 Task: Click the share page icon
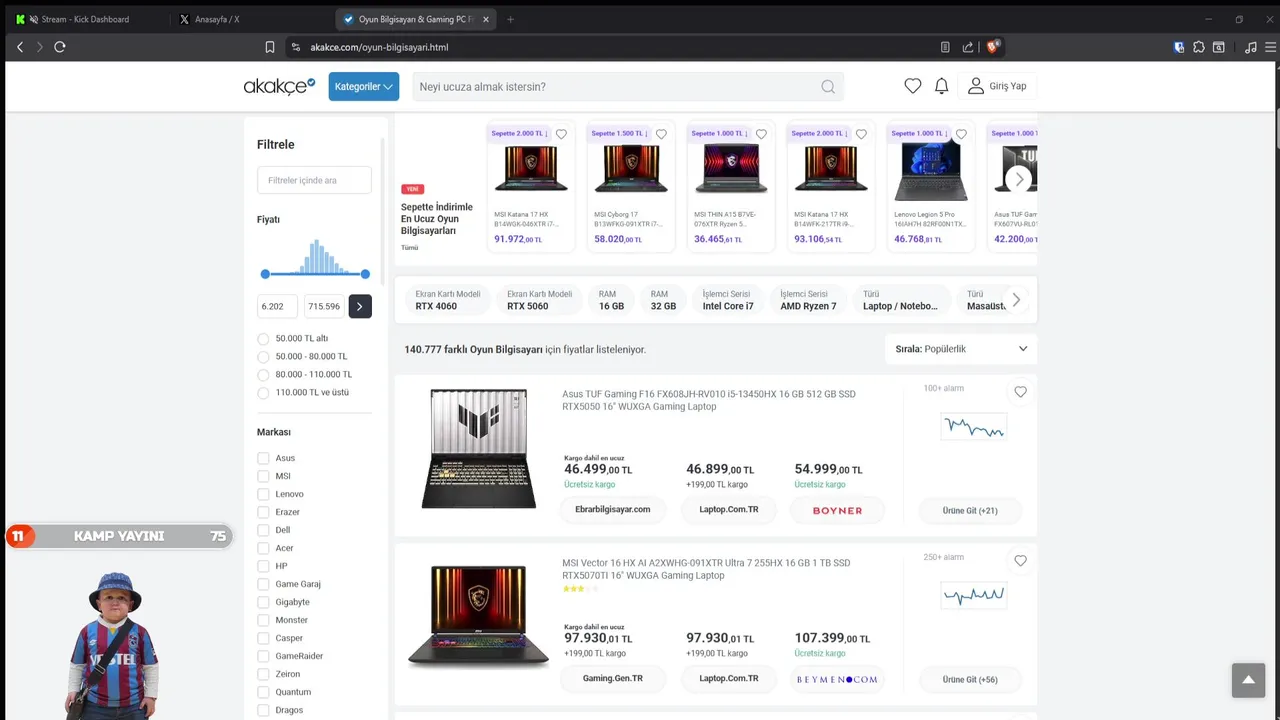pos(968,47)
